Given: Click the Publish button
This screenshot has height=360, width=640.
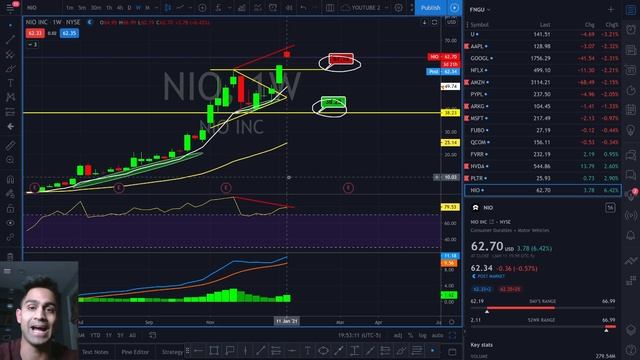Looking at the screenshot, I should 431,7.
